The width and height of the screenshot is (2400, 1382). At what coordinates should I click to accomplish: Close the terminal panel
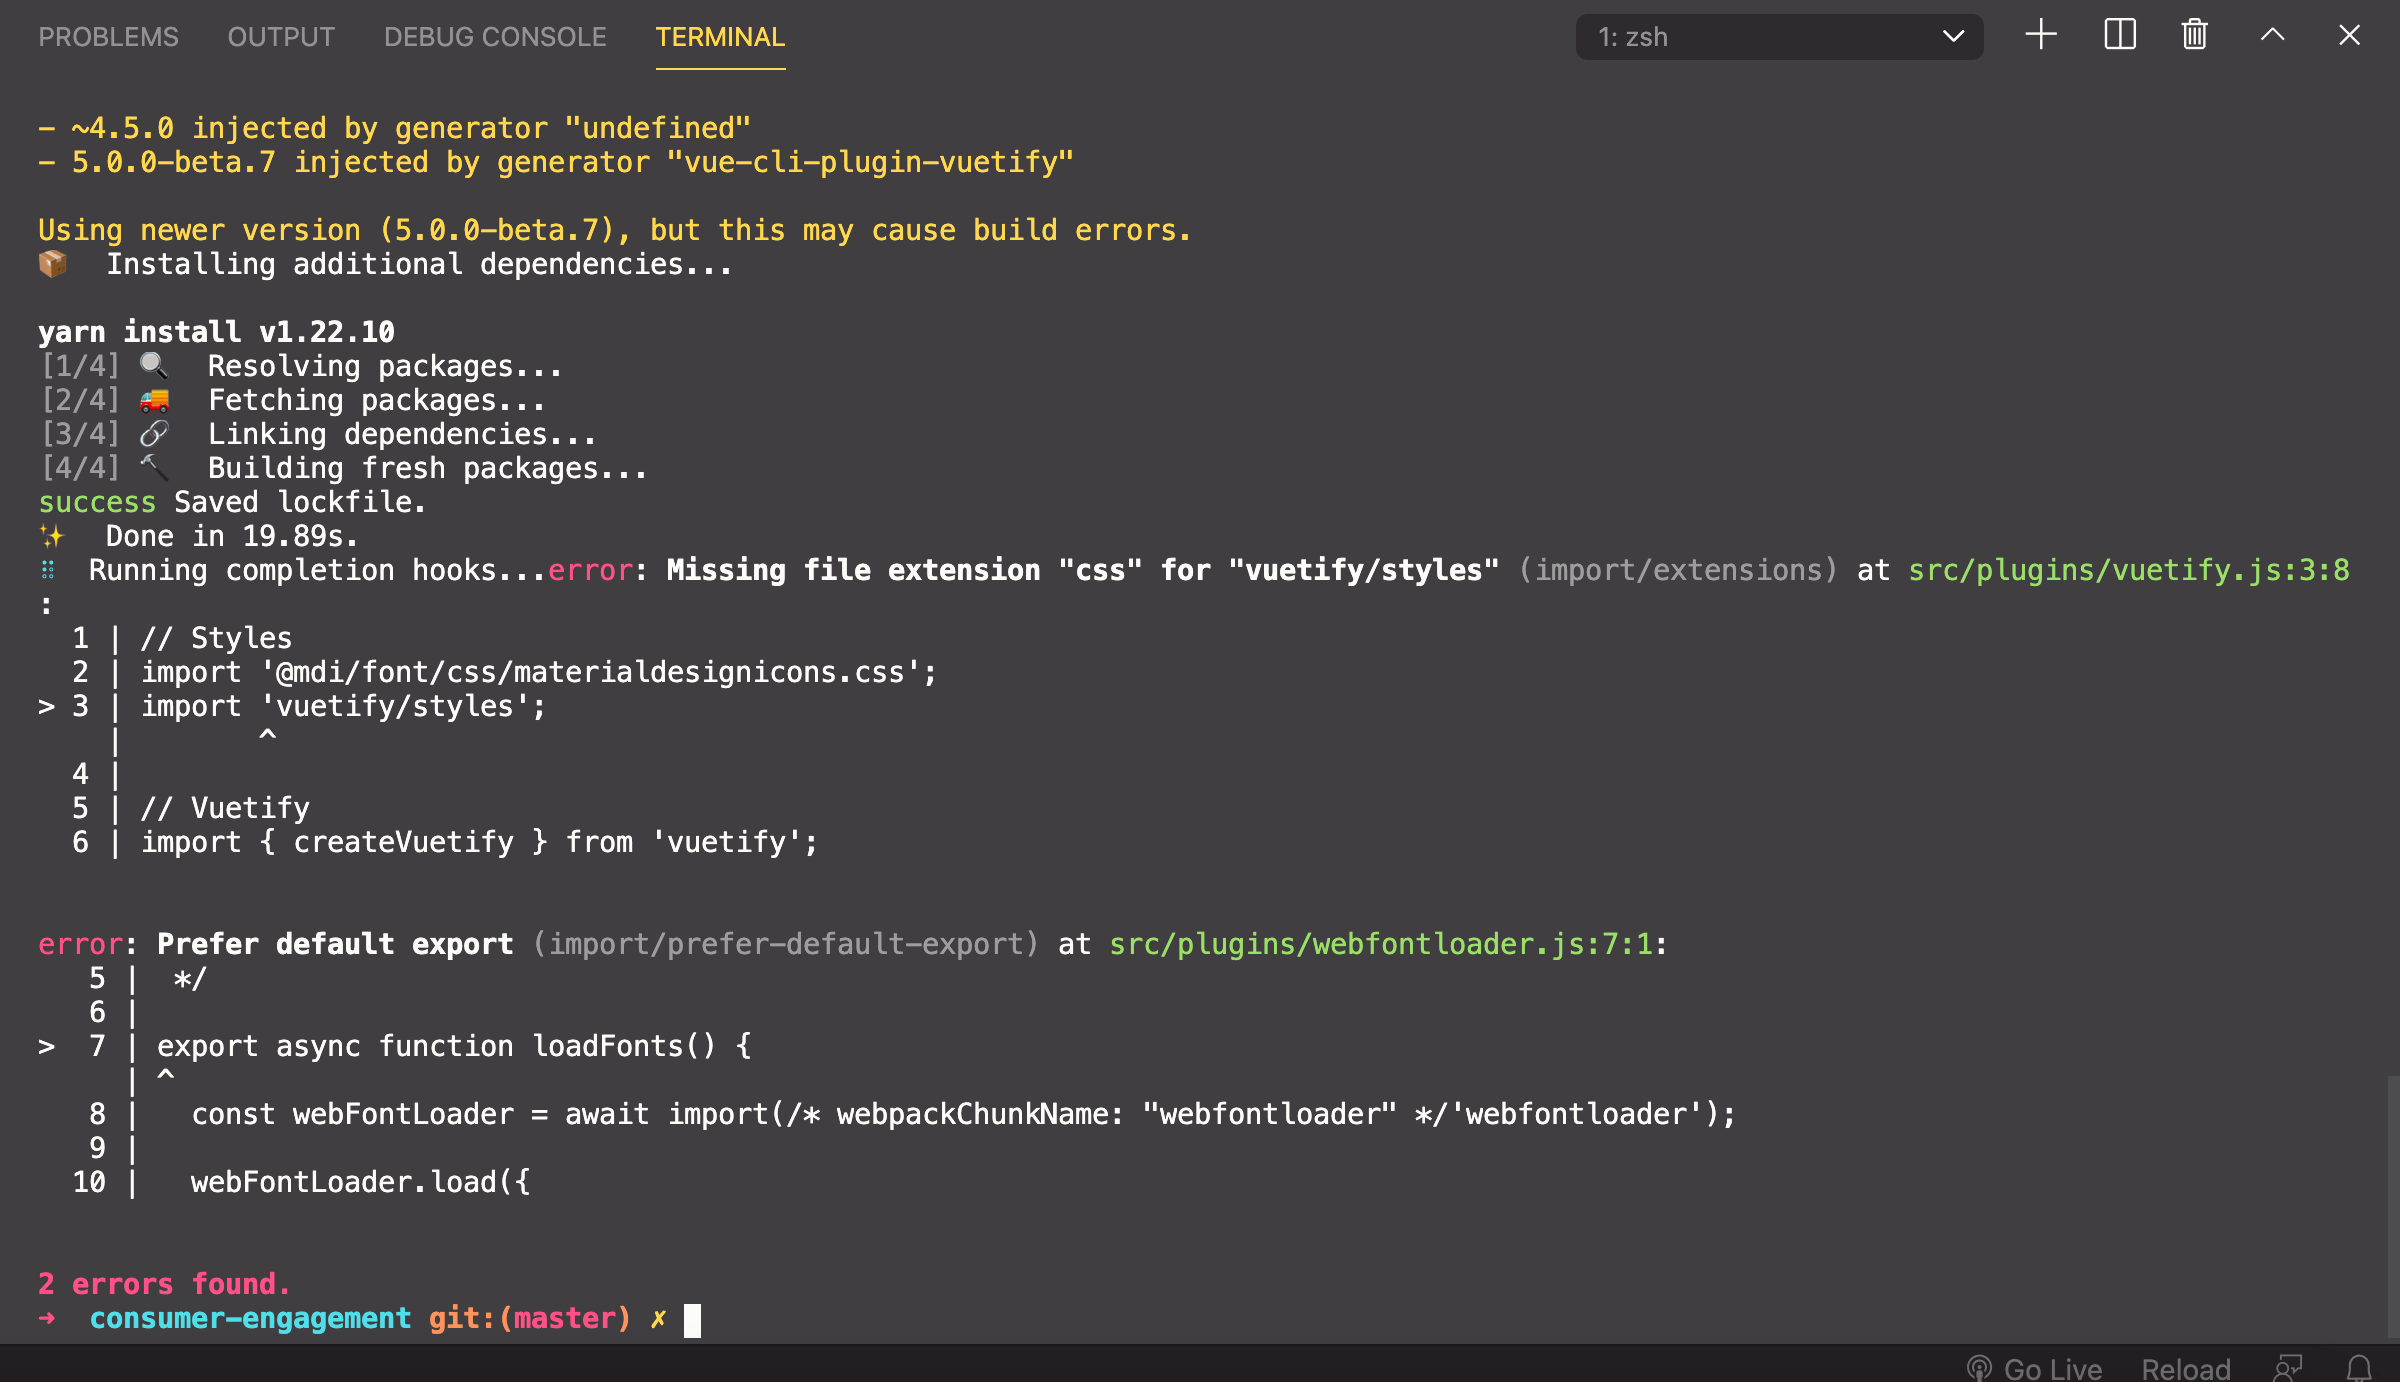tap(2349, 36)
